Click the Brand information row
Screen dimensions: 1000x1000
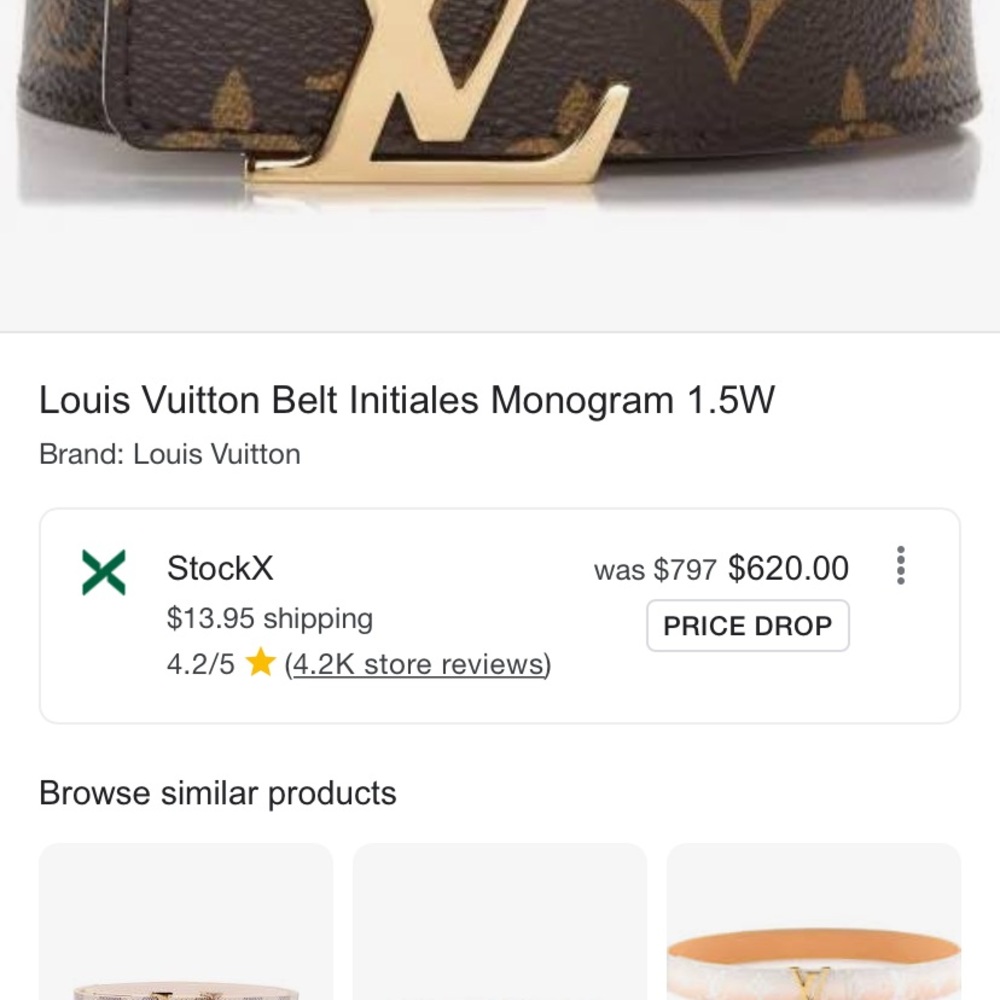[x=169, y=454]
